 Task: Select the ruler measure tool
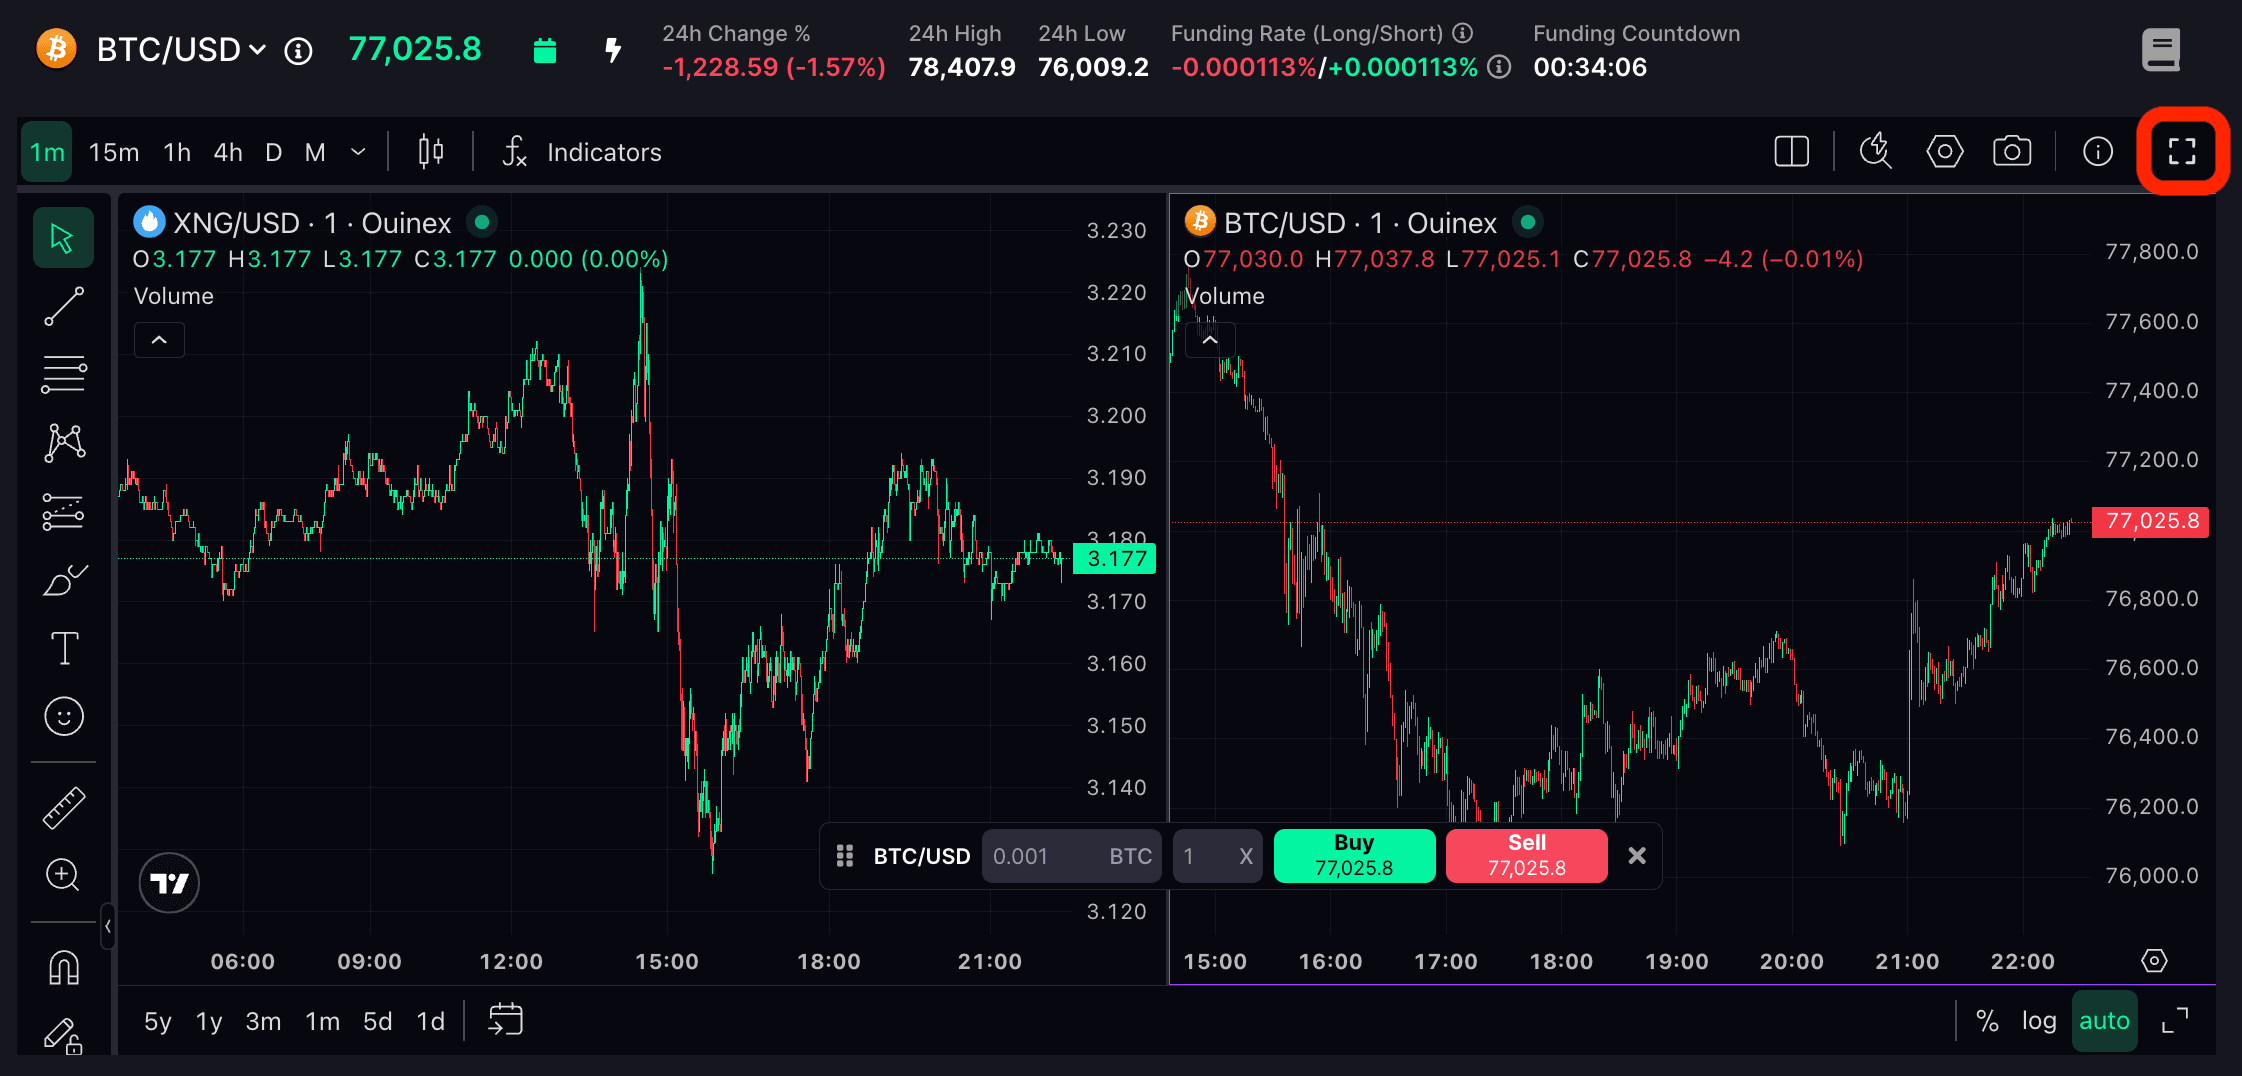pyautogui.click(x=63, y=808)
